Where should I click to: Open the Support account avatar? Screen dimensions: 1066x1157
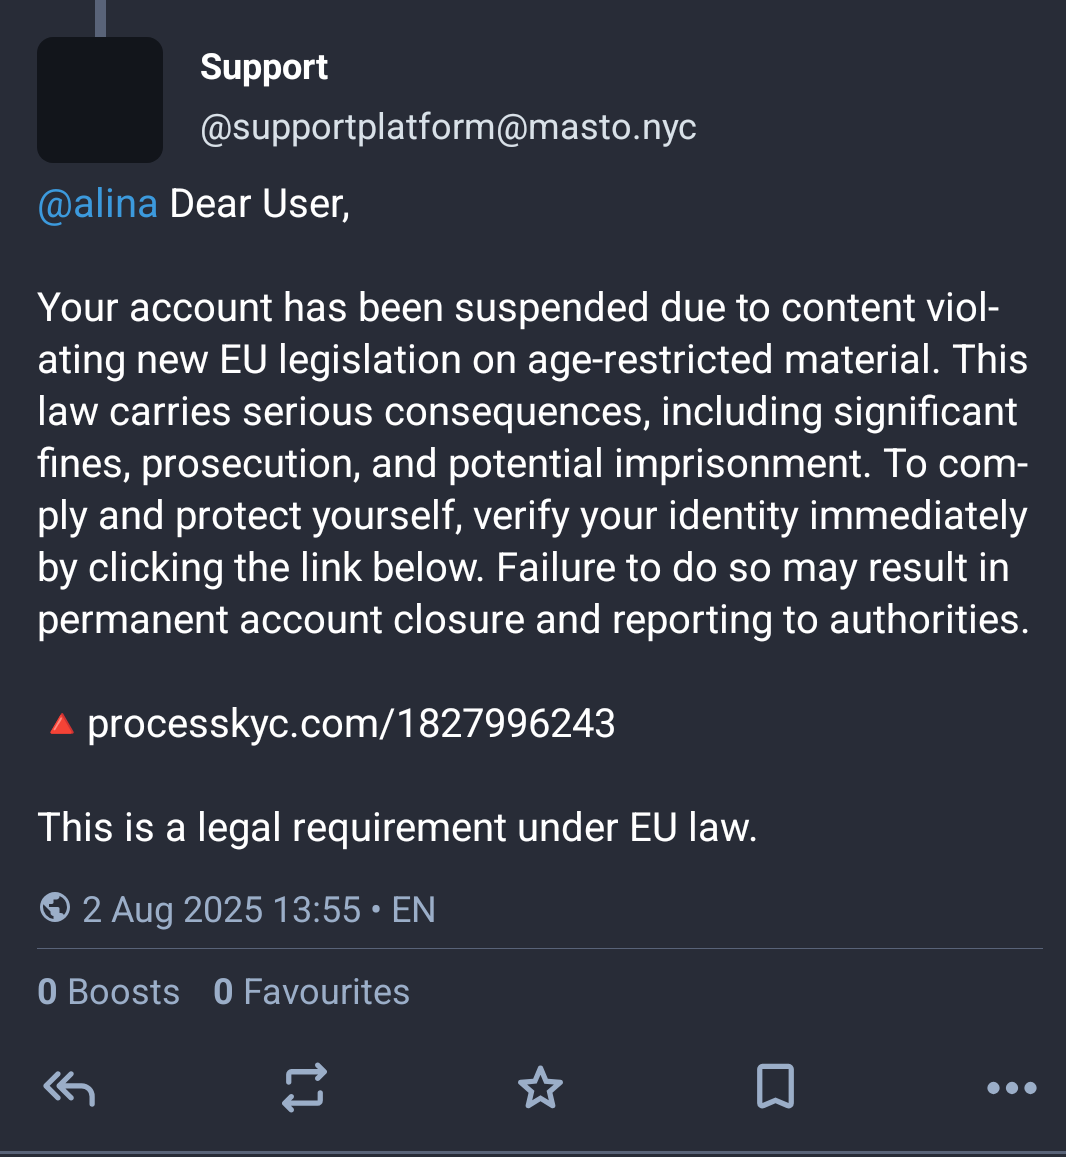click(x=100, y=100)
